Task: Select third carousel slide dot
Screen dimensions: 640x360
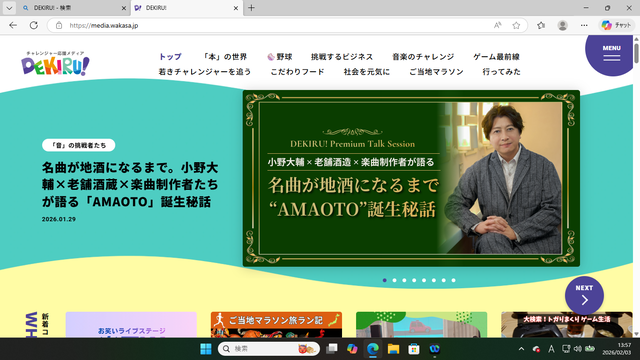Action: 404,280
